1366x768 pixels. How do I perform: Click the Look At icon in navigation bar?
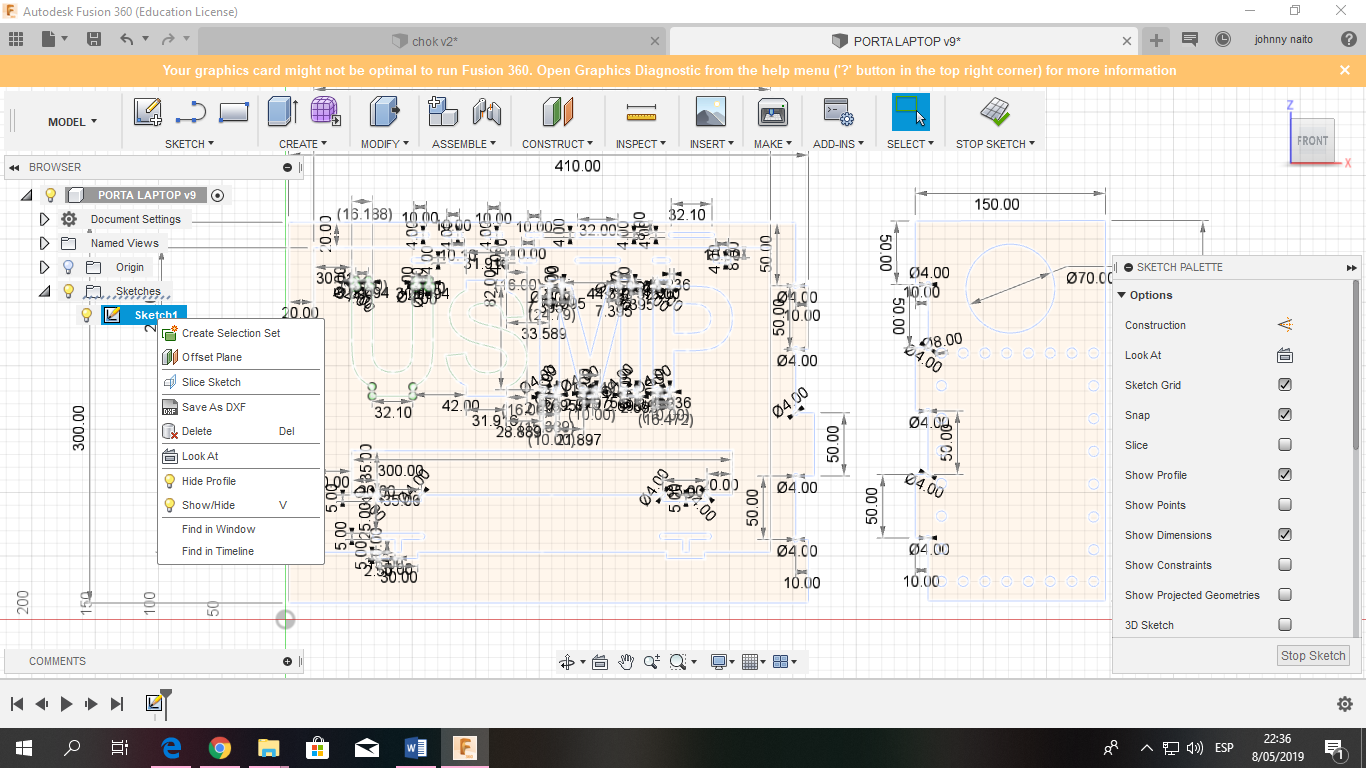[x=600, y=662]
